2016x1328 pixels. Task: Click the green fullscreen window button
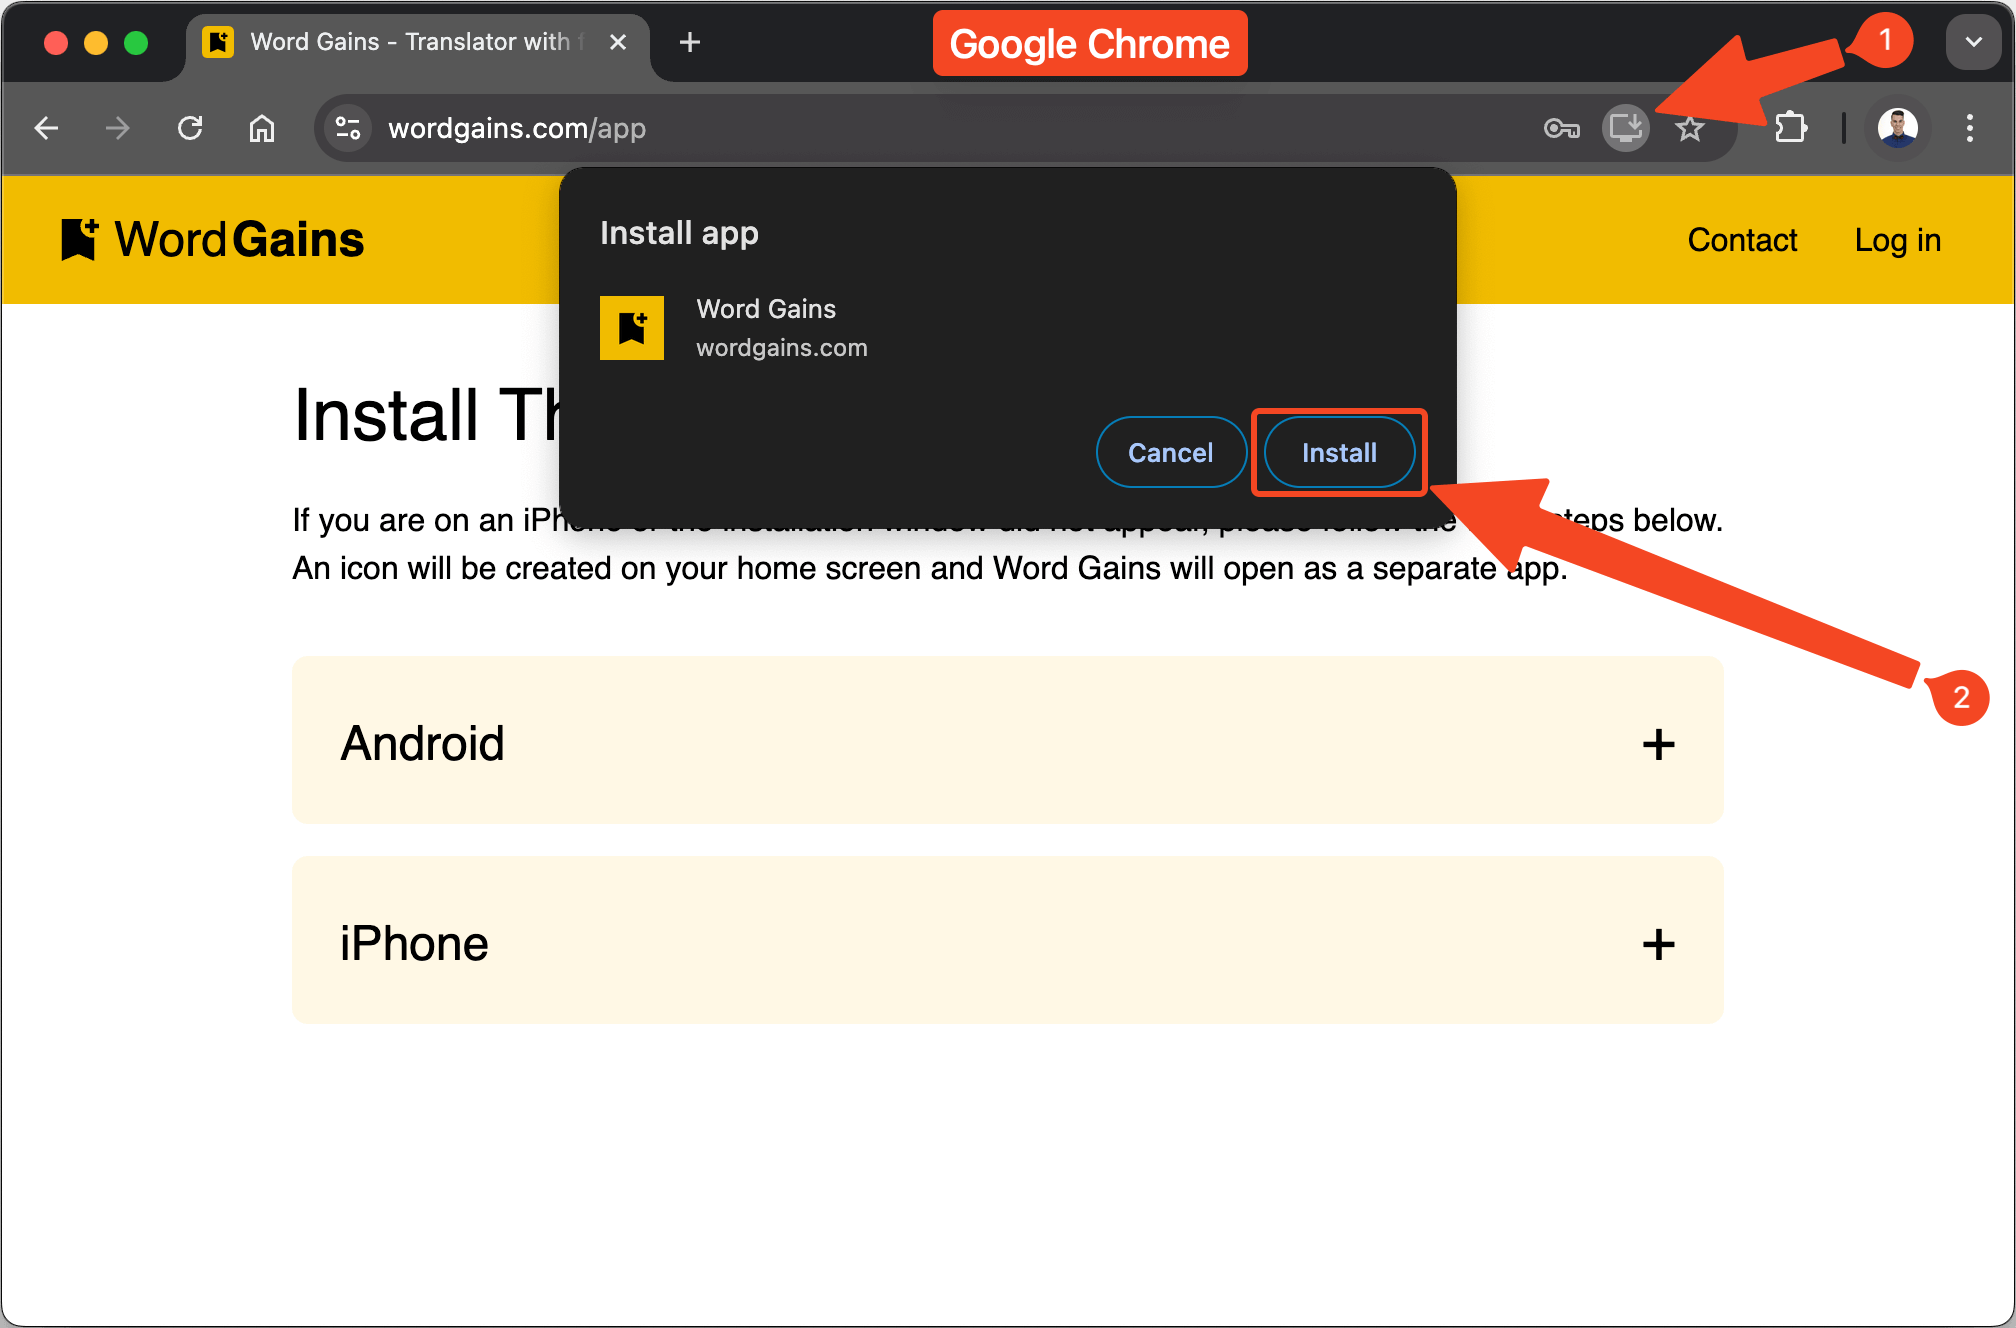click(x=136, y=43)
